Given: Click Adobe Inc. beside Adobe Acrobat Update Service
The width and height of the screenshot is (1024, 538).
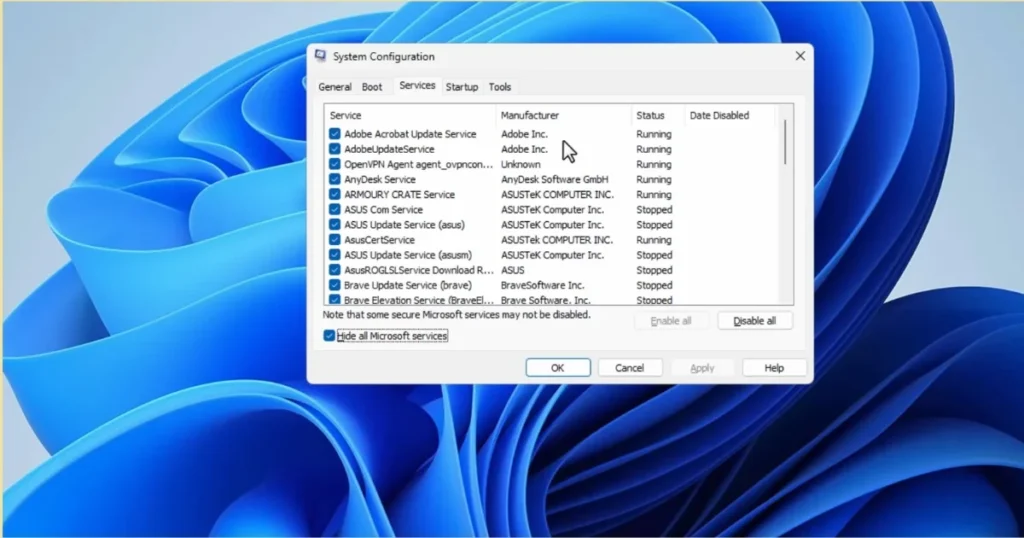Looking at the screenshot, I should click(524, 134).
